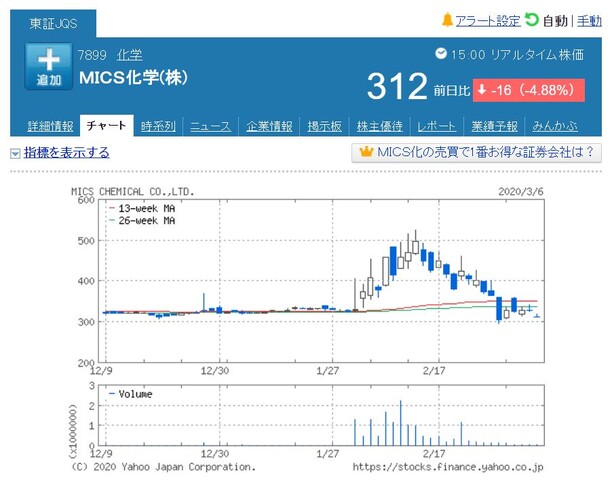The image size is (612, 480).
Task: Click 指標を表示する link
Action: coord(66,152)
